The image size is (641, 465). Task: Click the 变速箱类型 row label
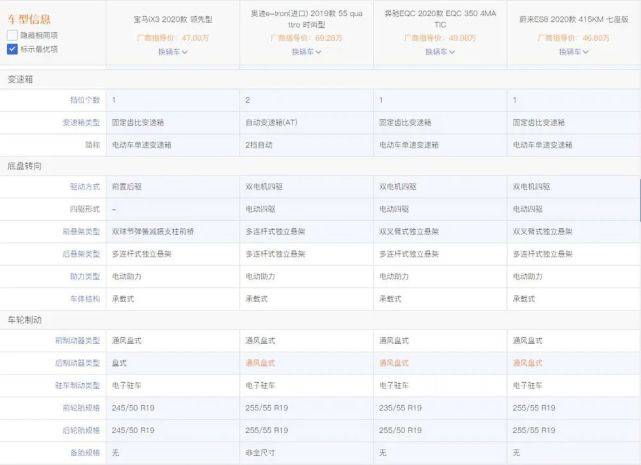(81, 122)
